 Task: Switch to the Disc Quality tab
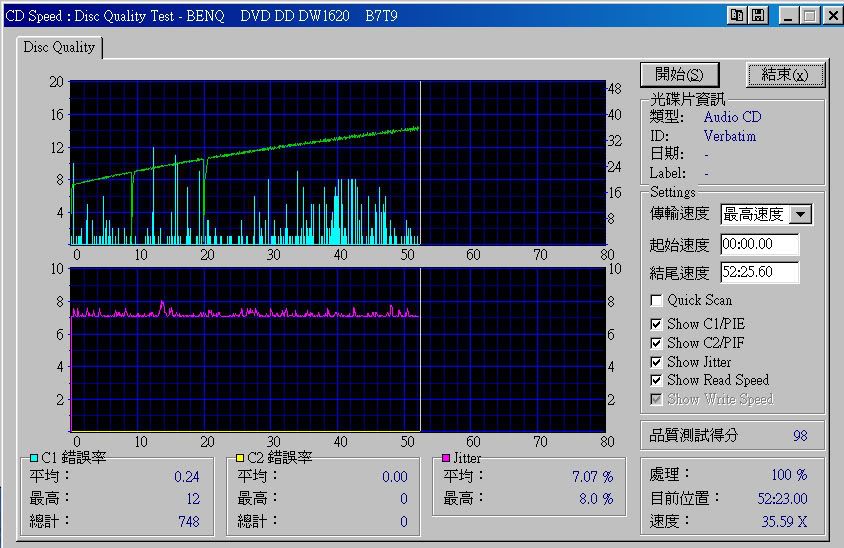(x=59, y=47)
